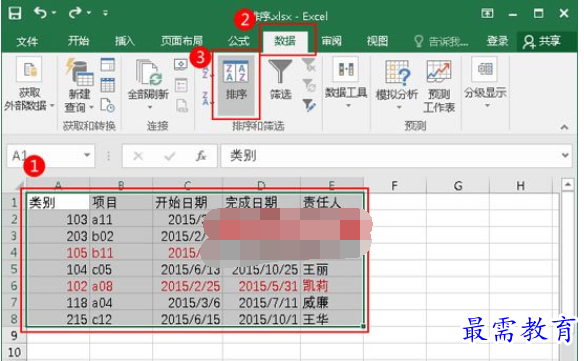Click the vertical scrollbar up arrow

[x=567, y=185]
